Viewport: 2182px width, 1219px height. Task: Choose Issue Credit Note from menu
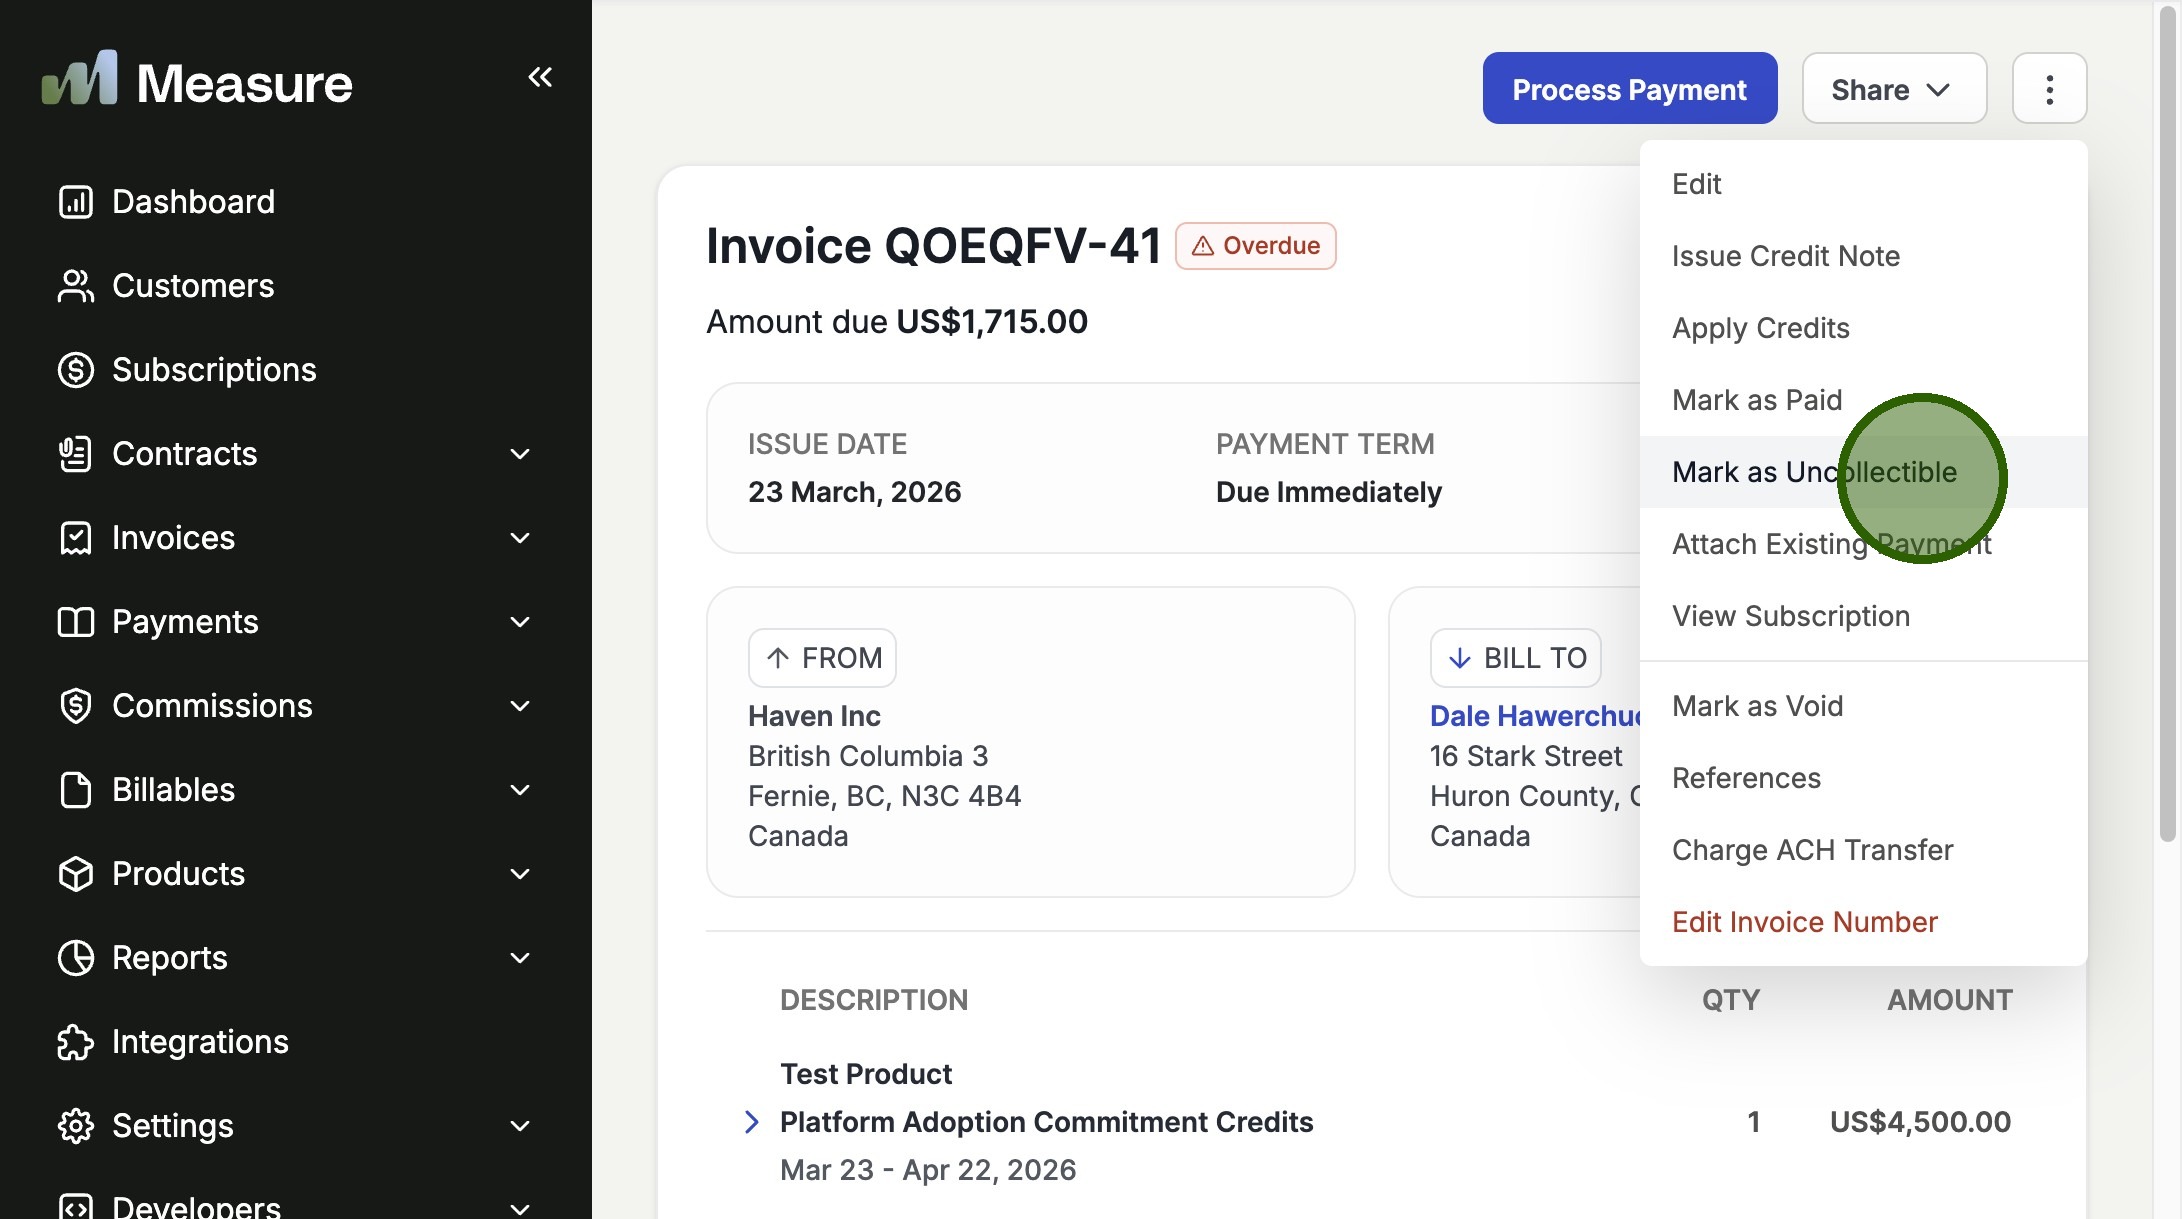pos(1785,256)
